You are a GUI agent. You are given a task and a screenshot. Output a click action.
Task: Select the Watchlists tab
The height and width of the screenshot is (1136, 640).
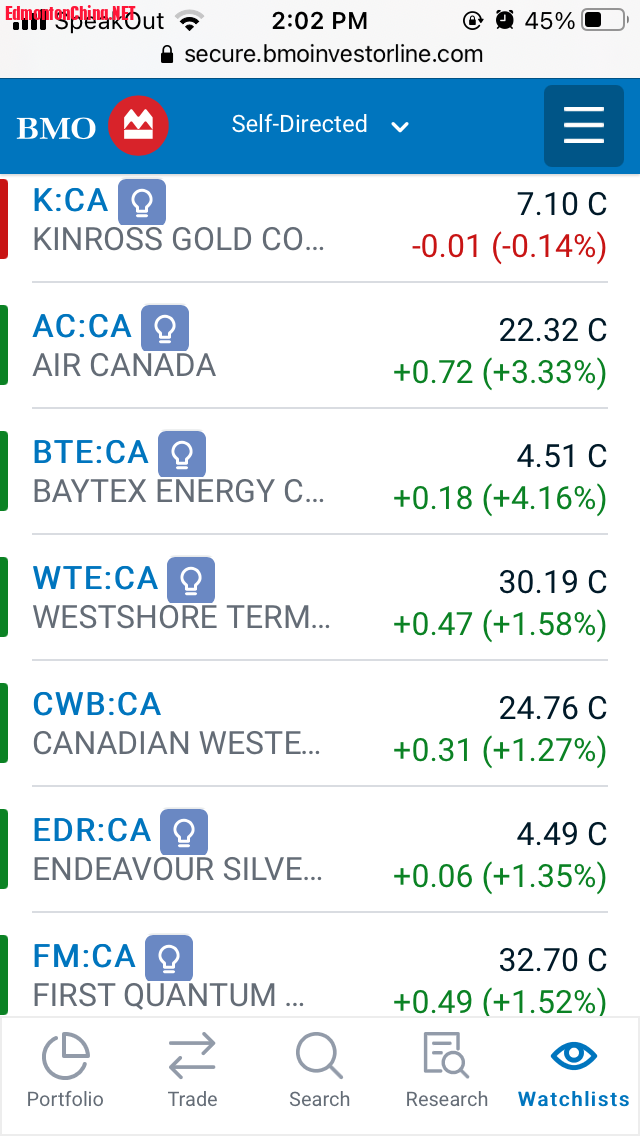coord(574,1070)
